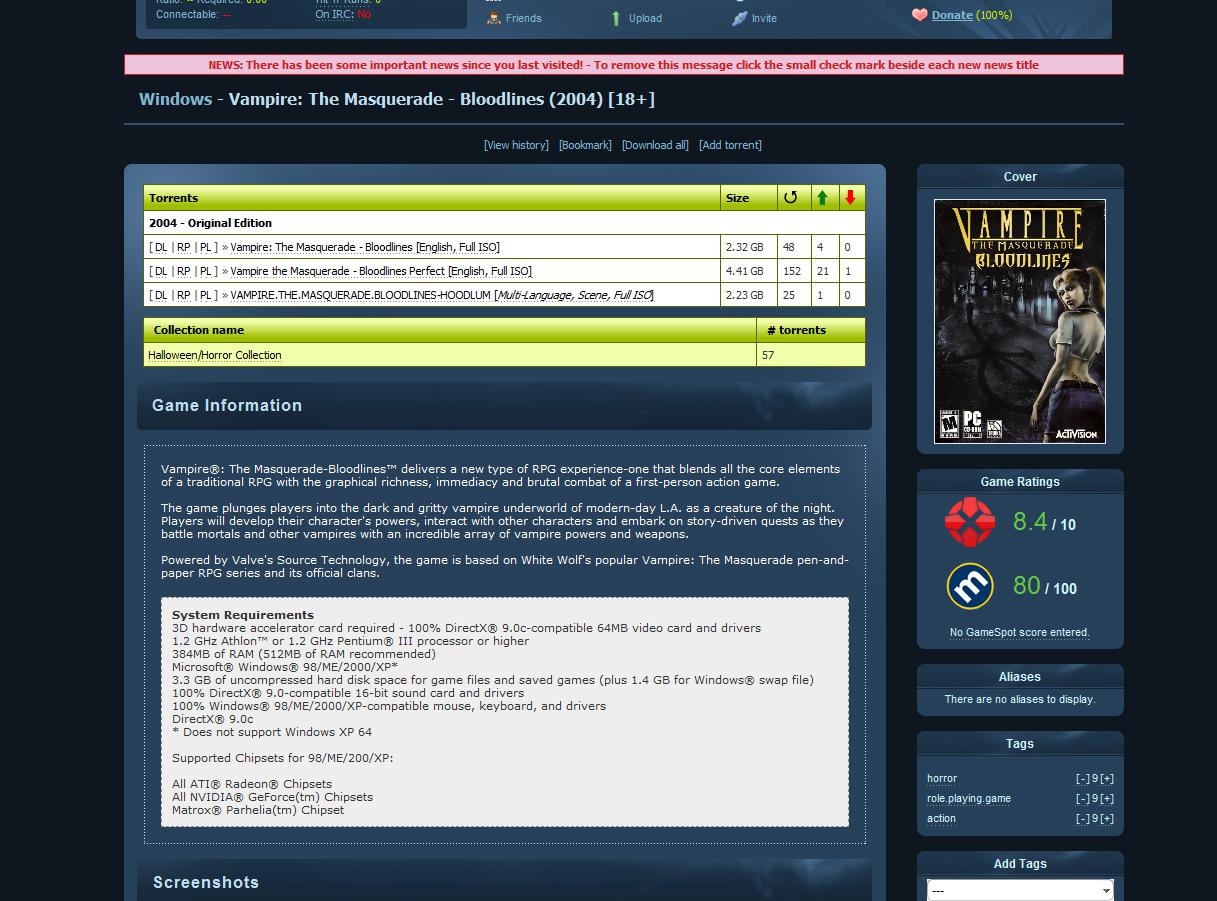Click the Invite feather icon

(x=739, y=18)
